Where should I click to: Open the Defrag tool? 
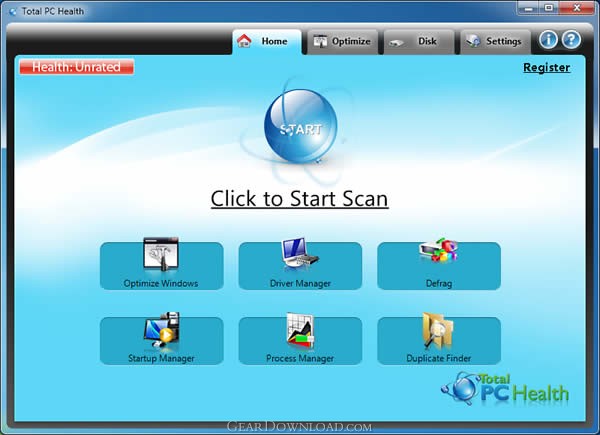coord(439,266)
